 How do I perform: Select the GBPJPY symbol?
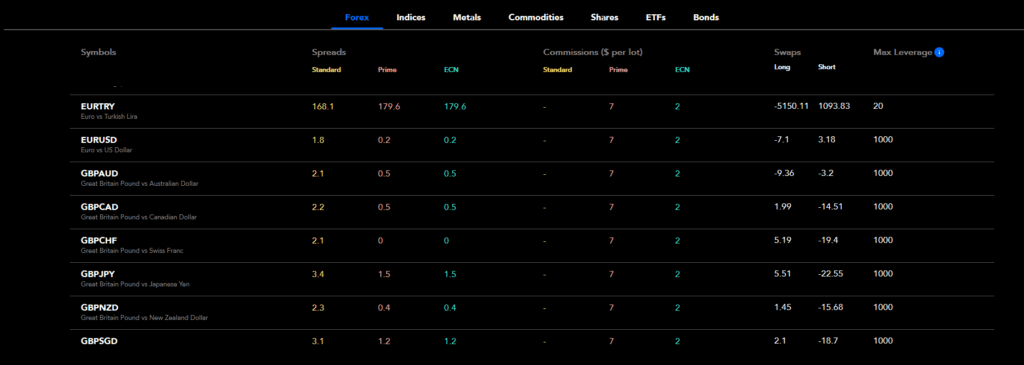(x=98, y=274)
